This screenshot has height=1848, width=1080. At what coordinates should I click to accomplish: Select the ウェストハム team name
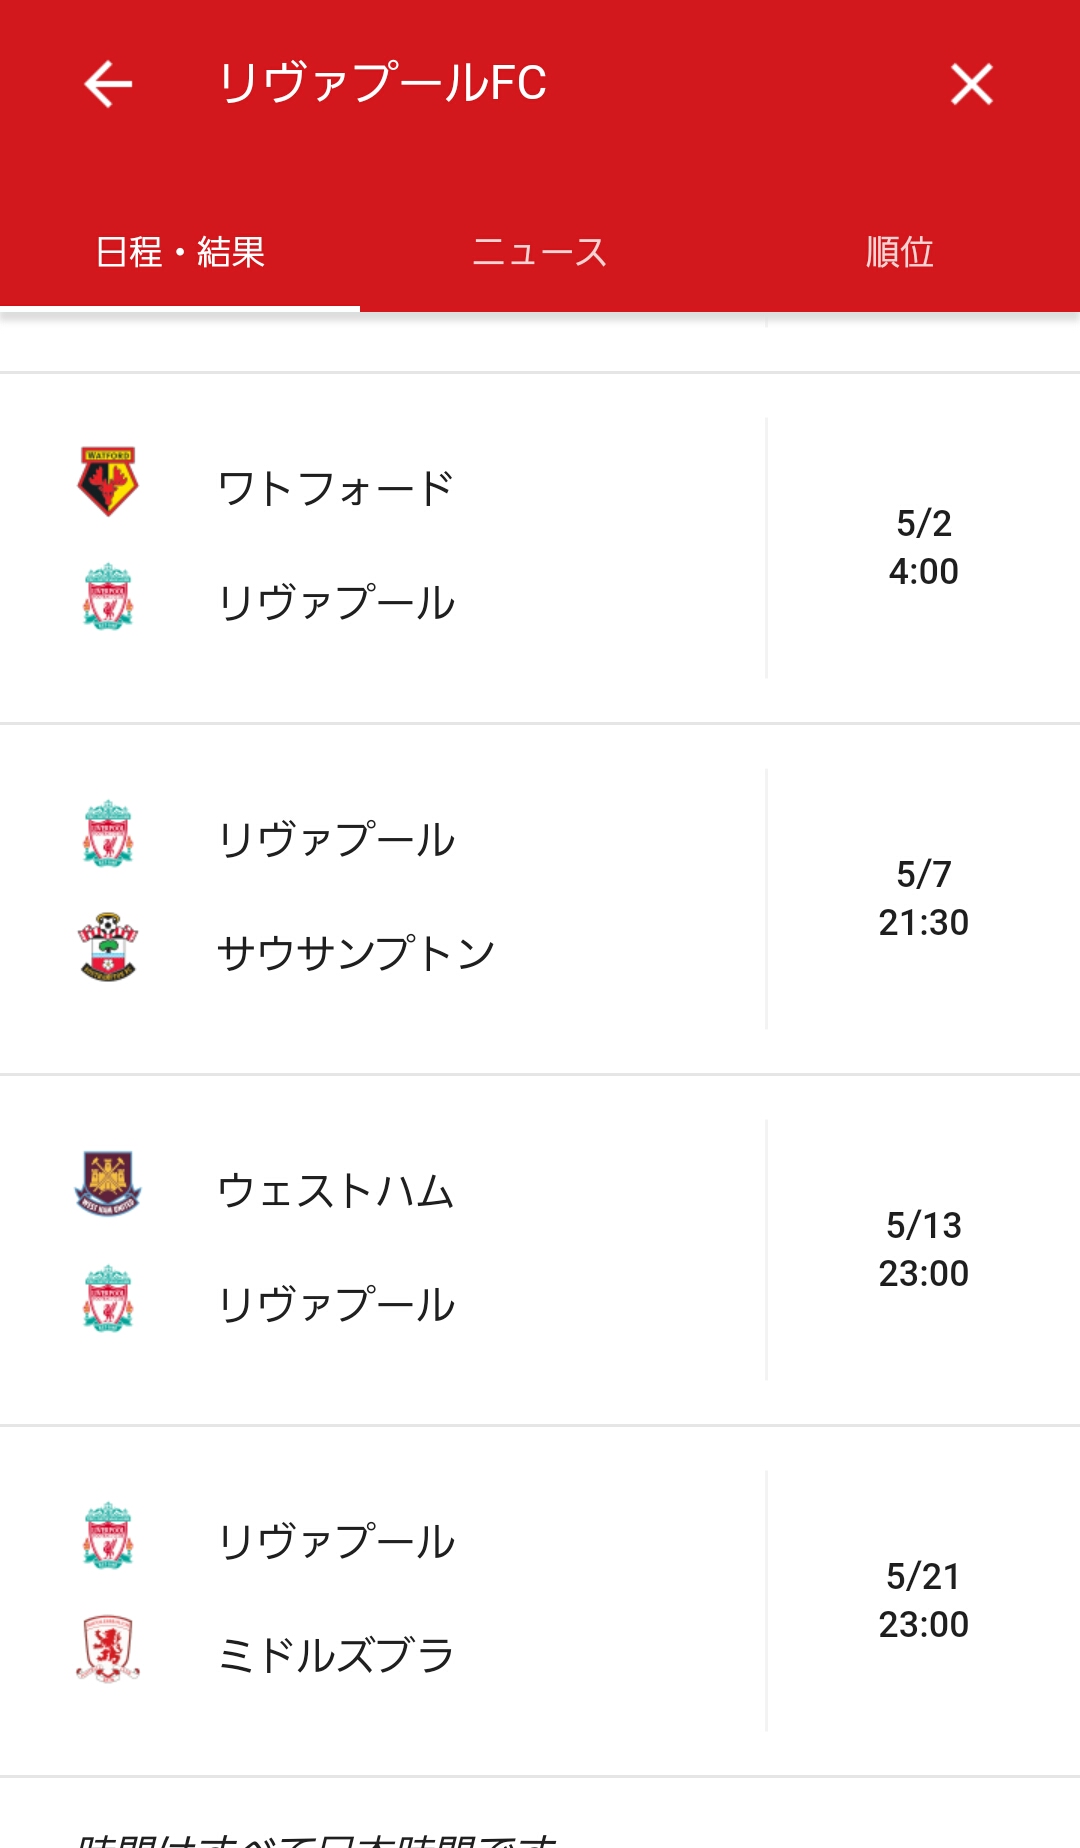[336, 1191]
